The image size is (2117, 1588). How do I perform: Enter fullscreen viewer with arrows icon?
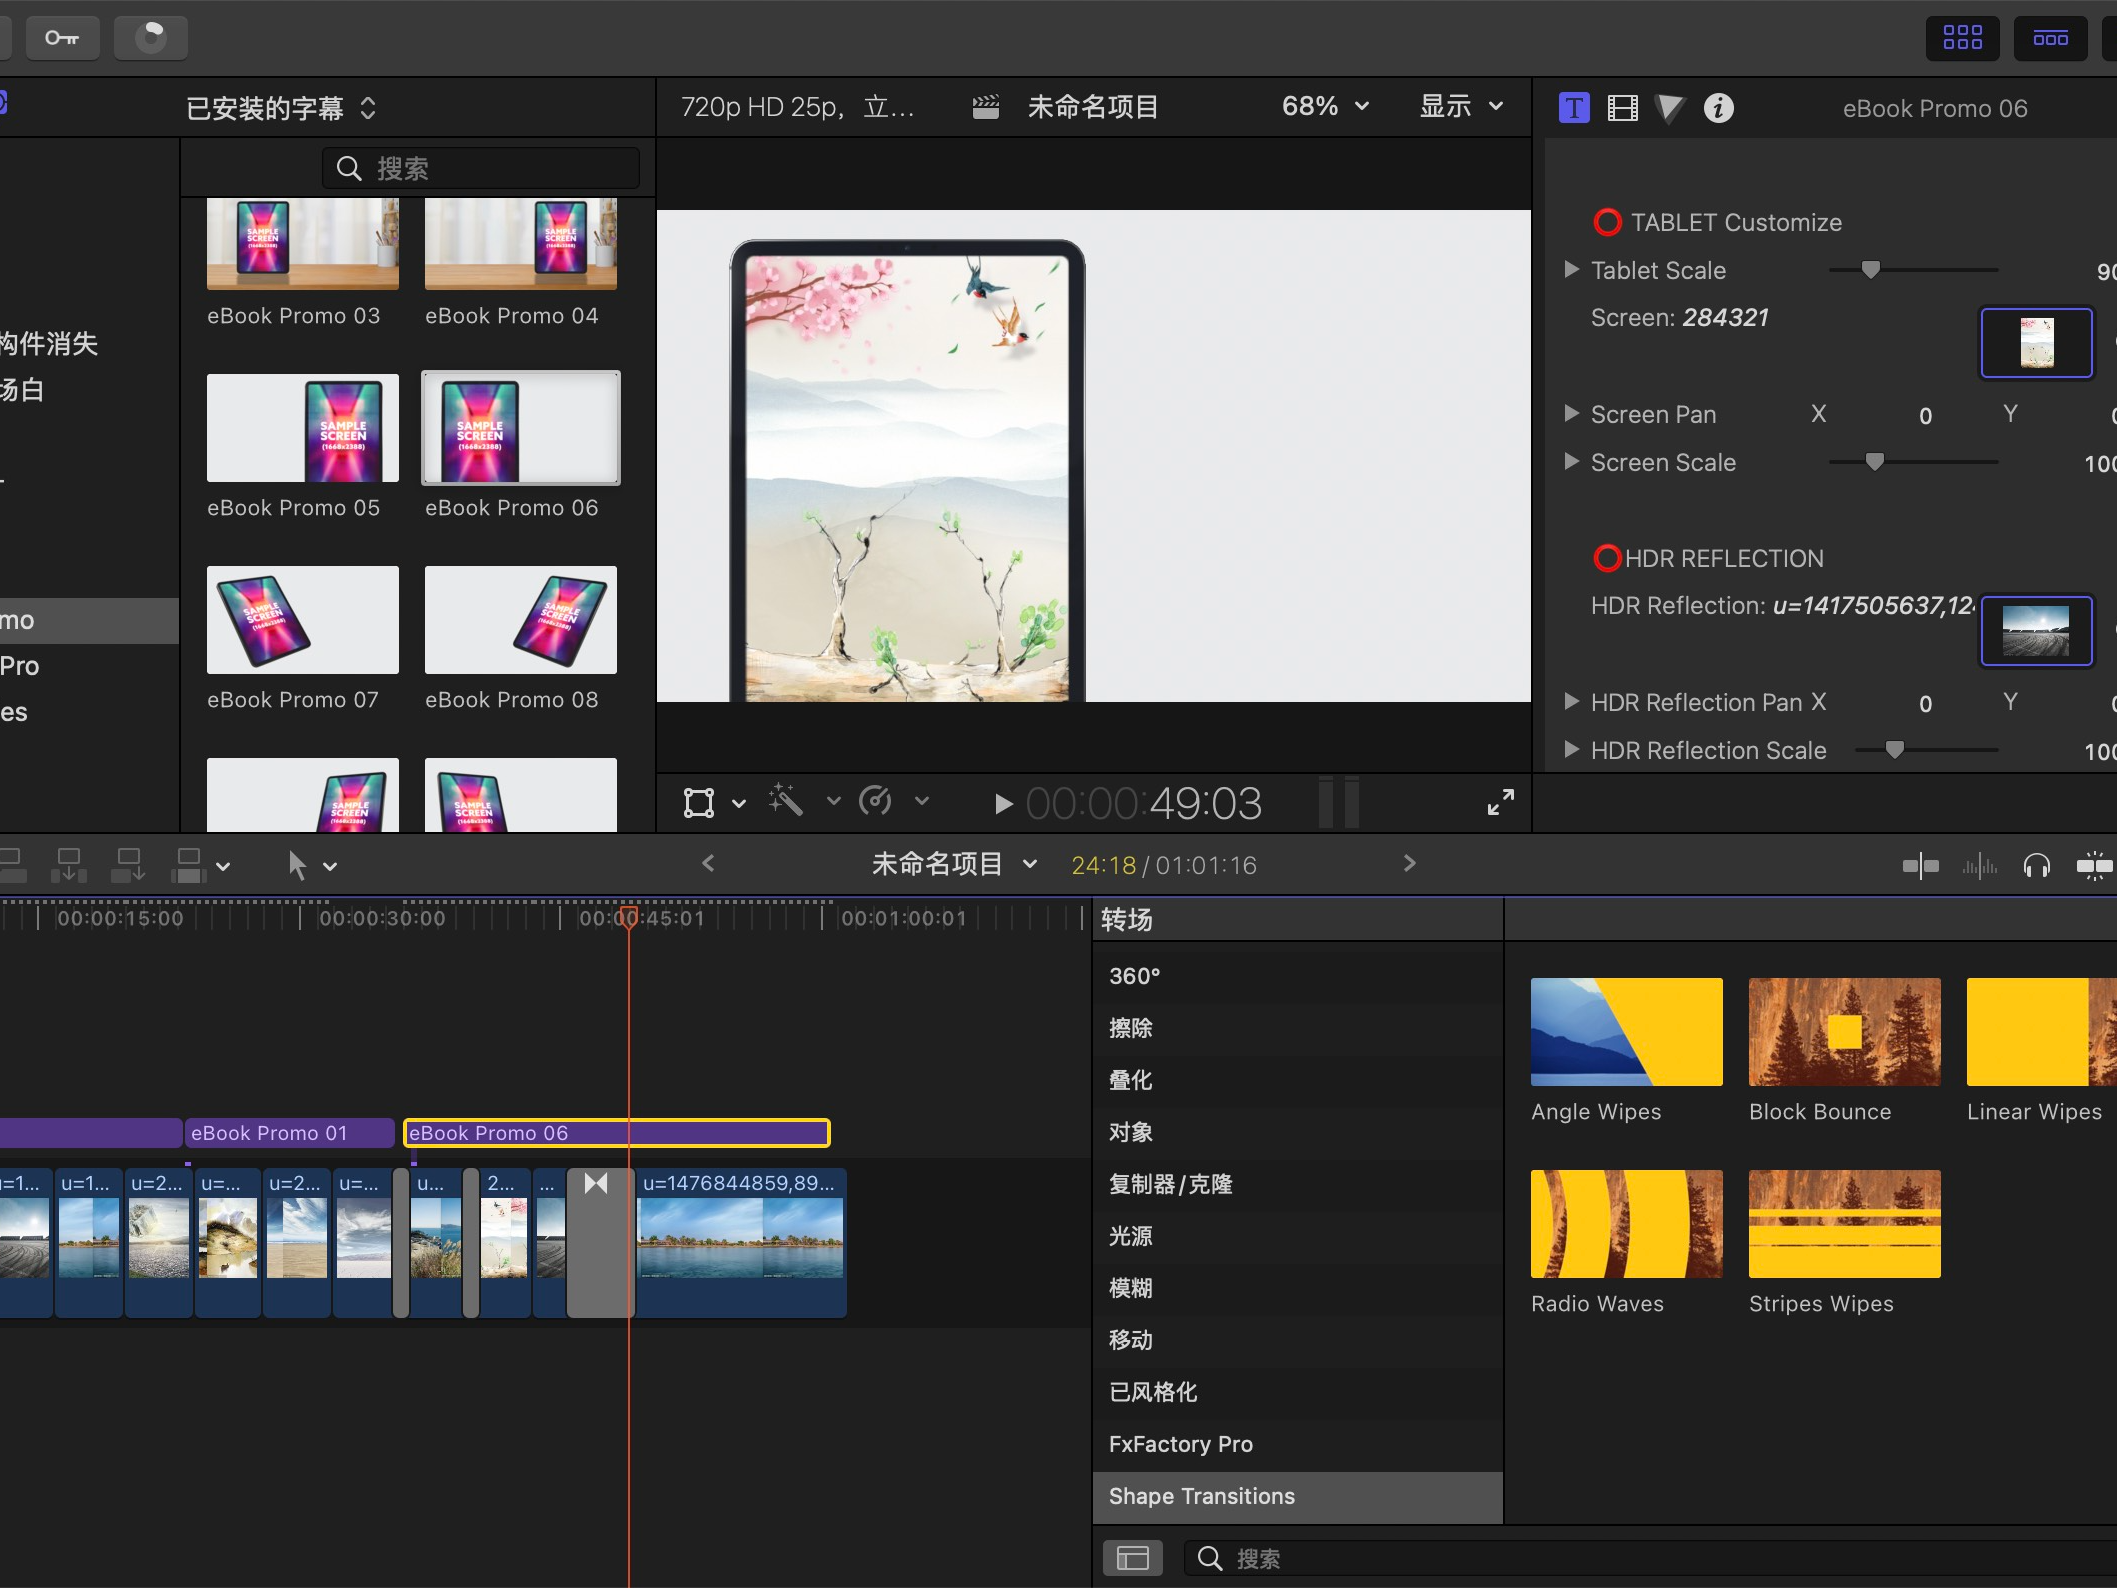[x=1500, y=802]
